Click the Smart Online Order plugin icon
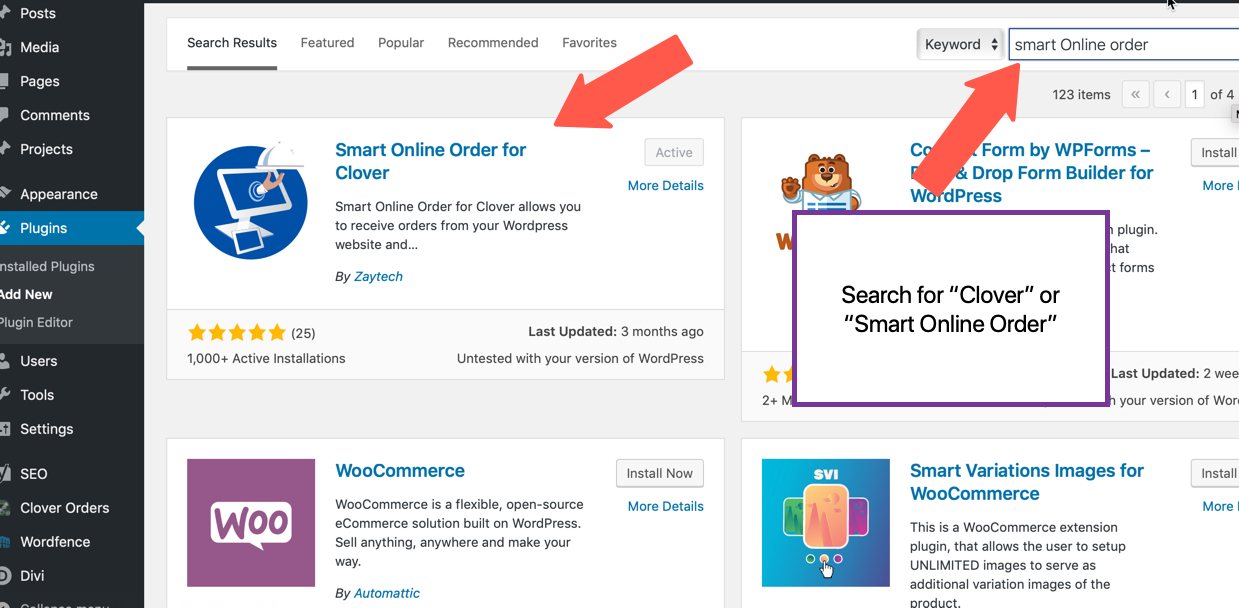The height and width of the screenshot is (608, 1239). click(x=251, y=202)
